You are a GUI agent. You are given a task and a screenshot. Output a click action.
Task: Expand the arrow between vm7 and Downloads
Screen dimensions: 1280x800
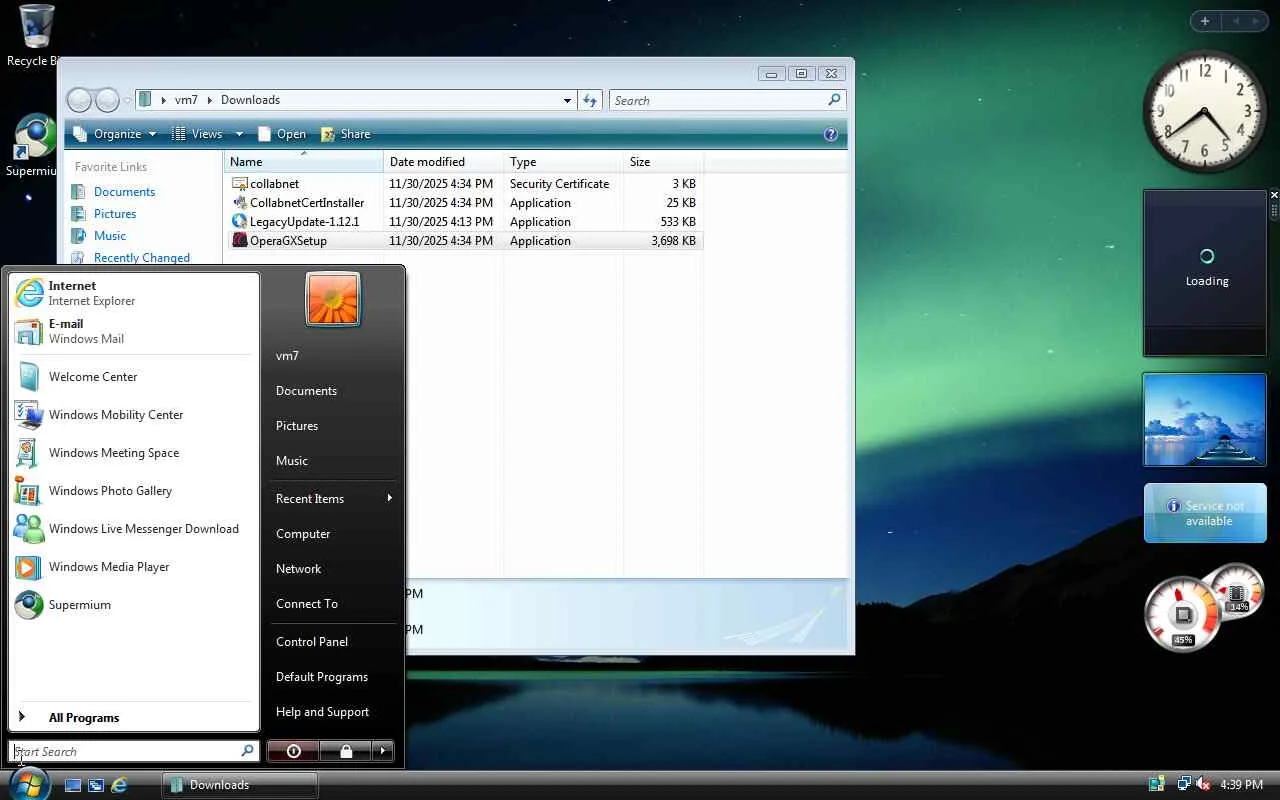pos(210,100)
